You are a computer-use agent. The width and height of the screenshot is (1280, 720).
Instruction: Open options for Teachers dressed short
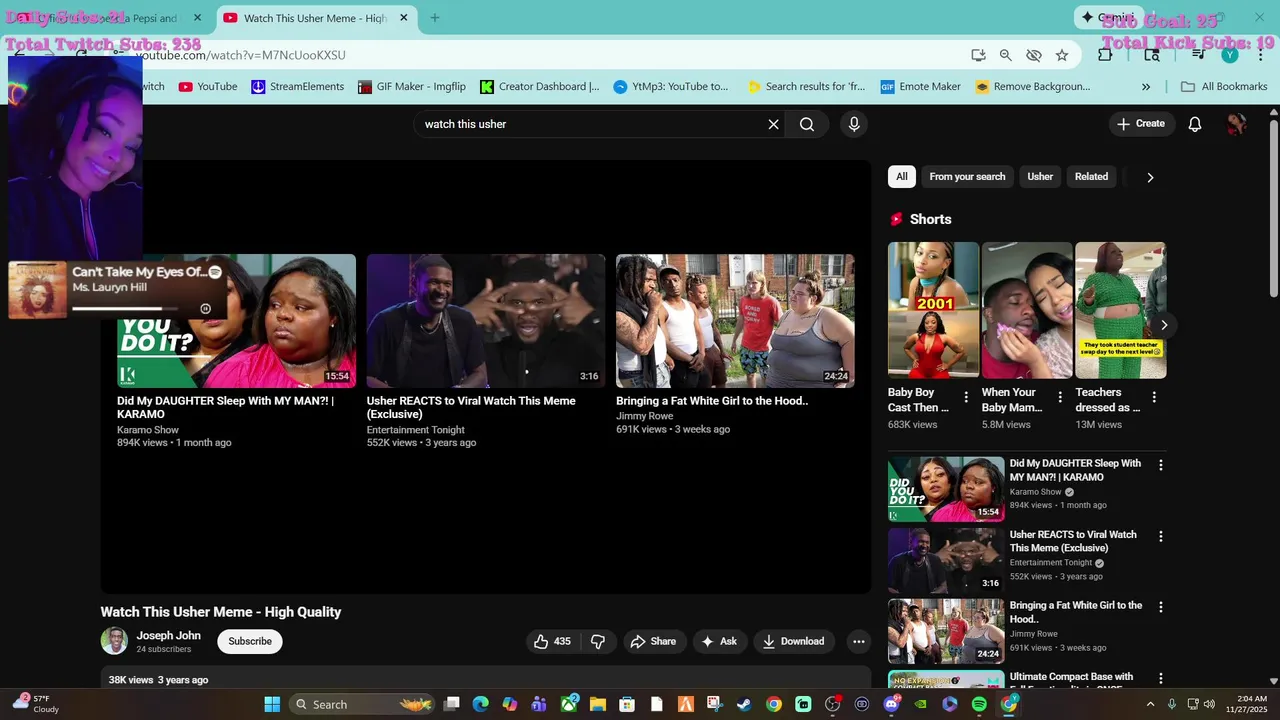[1154, 397]
